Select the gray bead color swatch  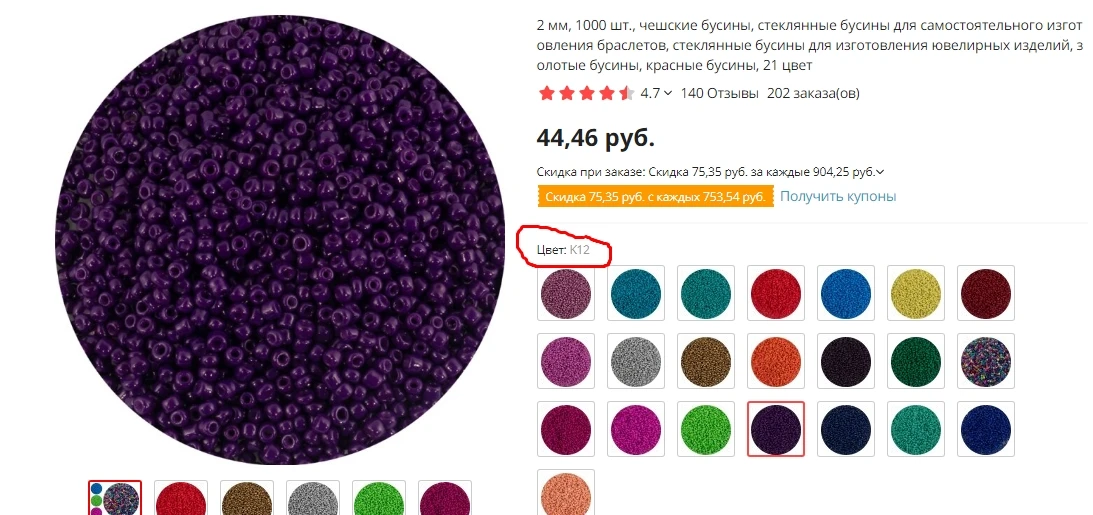pyautogui.click(x=636, y=361)
